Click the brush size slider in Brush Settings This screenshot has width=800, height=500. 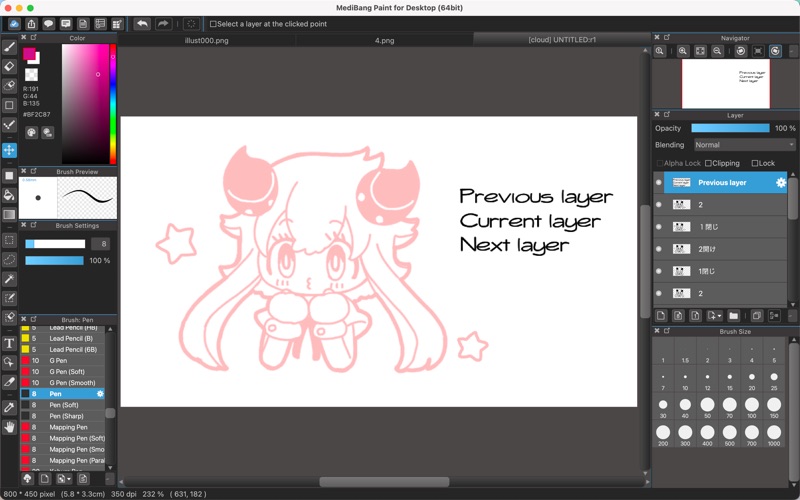[55, 244]
